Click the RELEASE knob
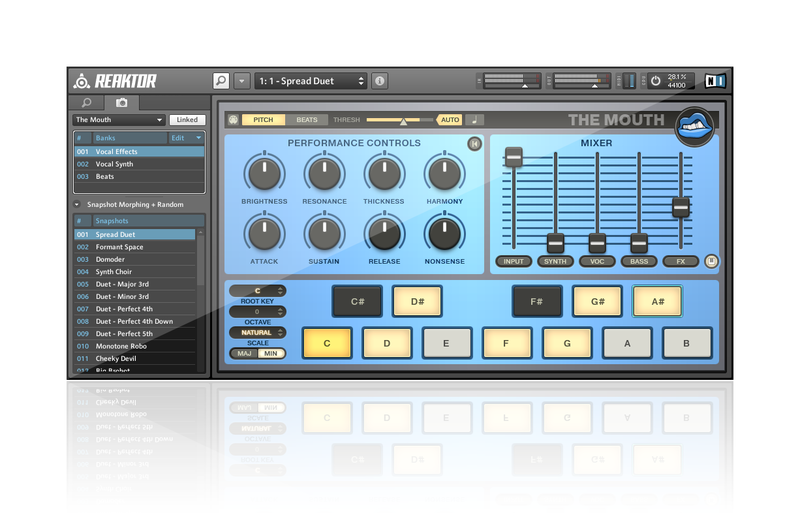The height and width of the screenshot is (513, 800). pos(384,233)
